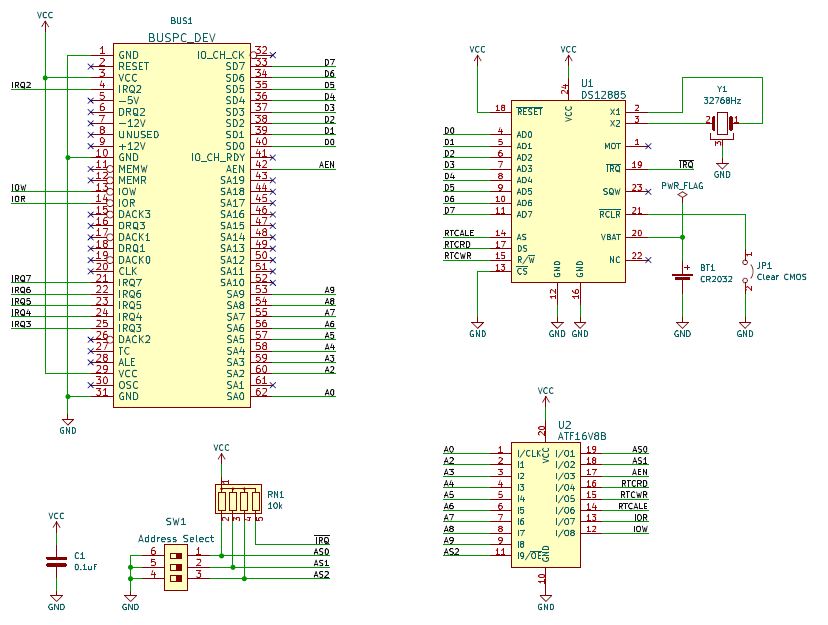This screenshot has width=828, height=625.
Task: Click the PWR_FLAG text label
Action: tap(682, 186)
